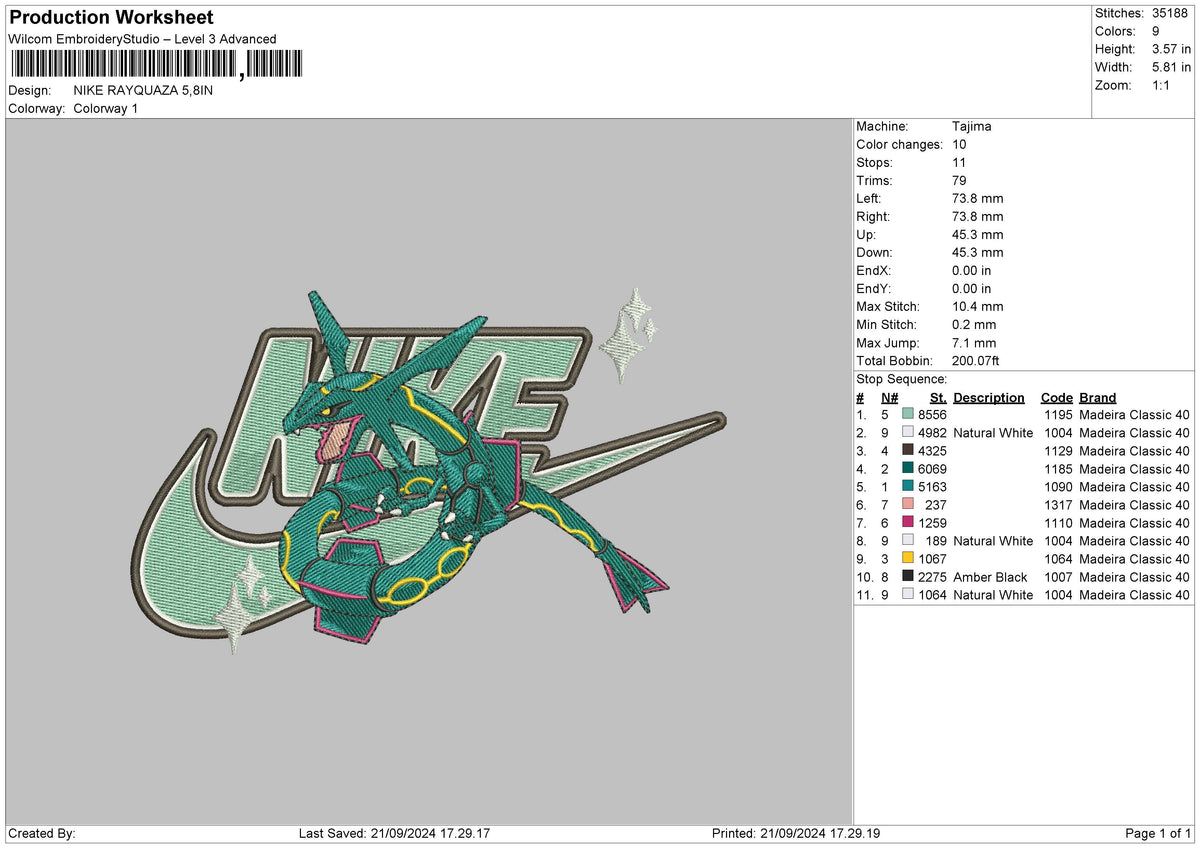Click the barcode under the Wilcom EmbroideryStudio line
This screenshot has height=848, width=1200.
(156, 65)
